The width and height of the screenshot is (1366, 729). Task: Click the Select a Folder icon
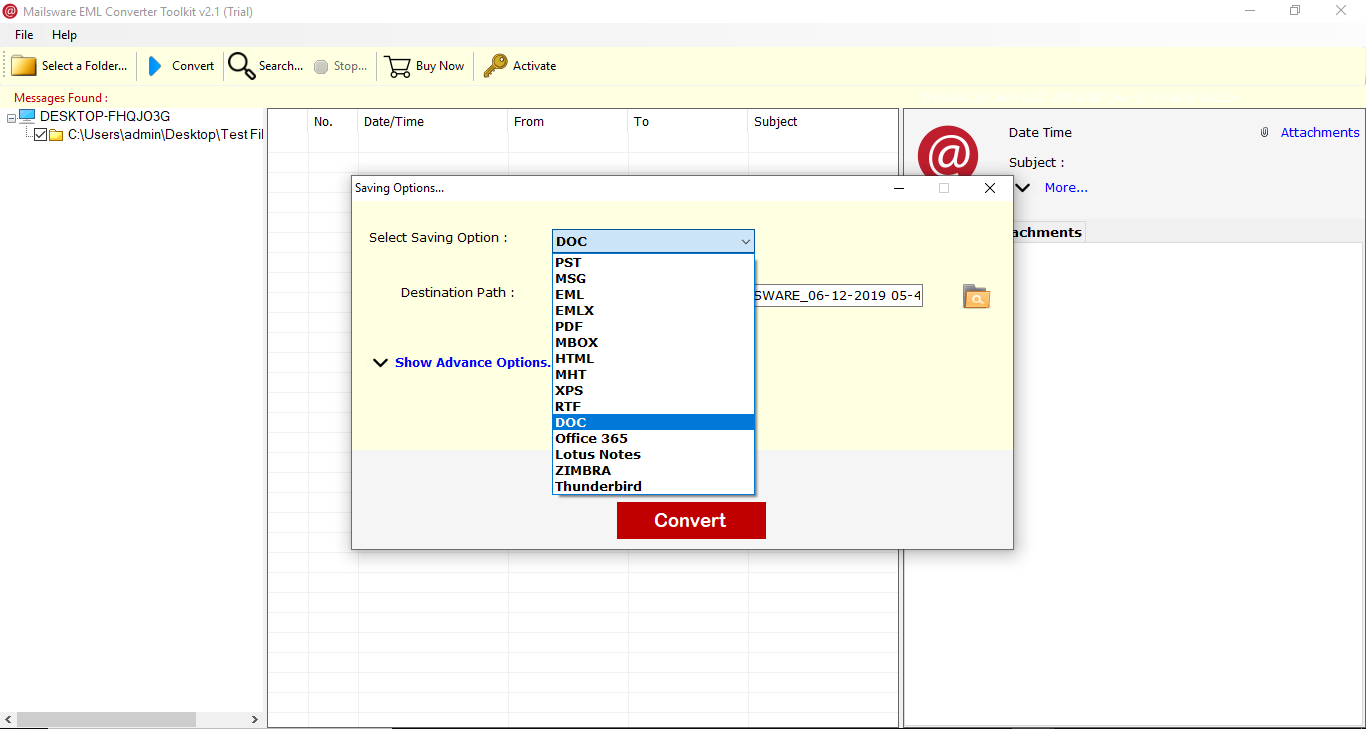pyautogui.click(x=24, y=66)
